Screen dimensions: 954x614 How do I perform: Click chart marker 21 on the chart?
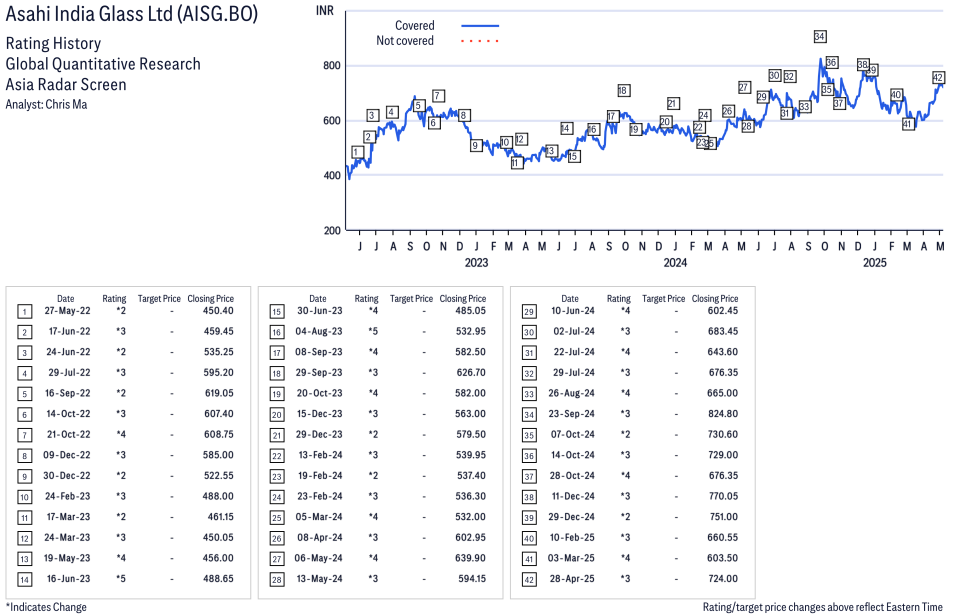[x=672, y=103]
